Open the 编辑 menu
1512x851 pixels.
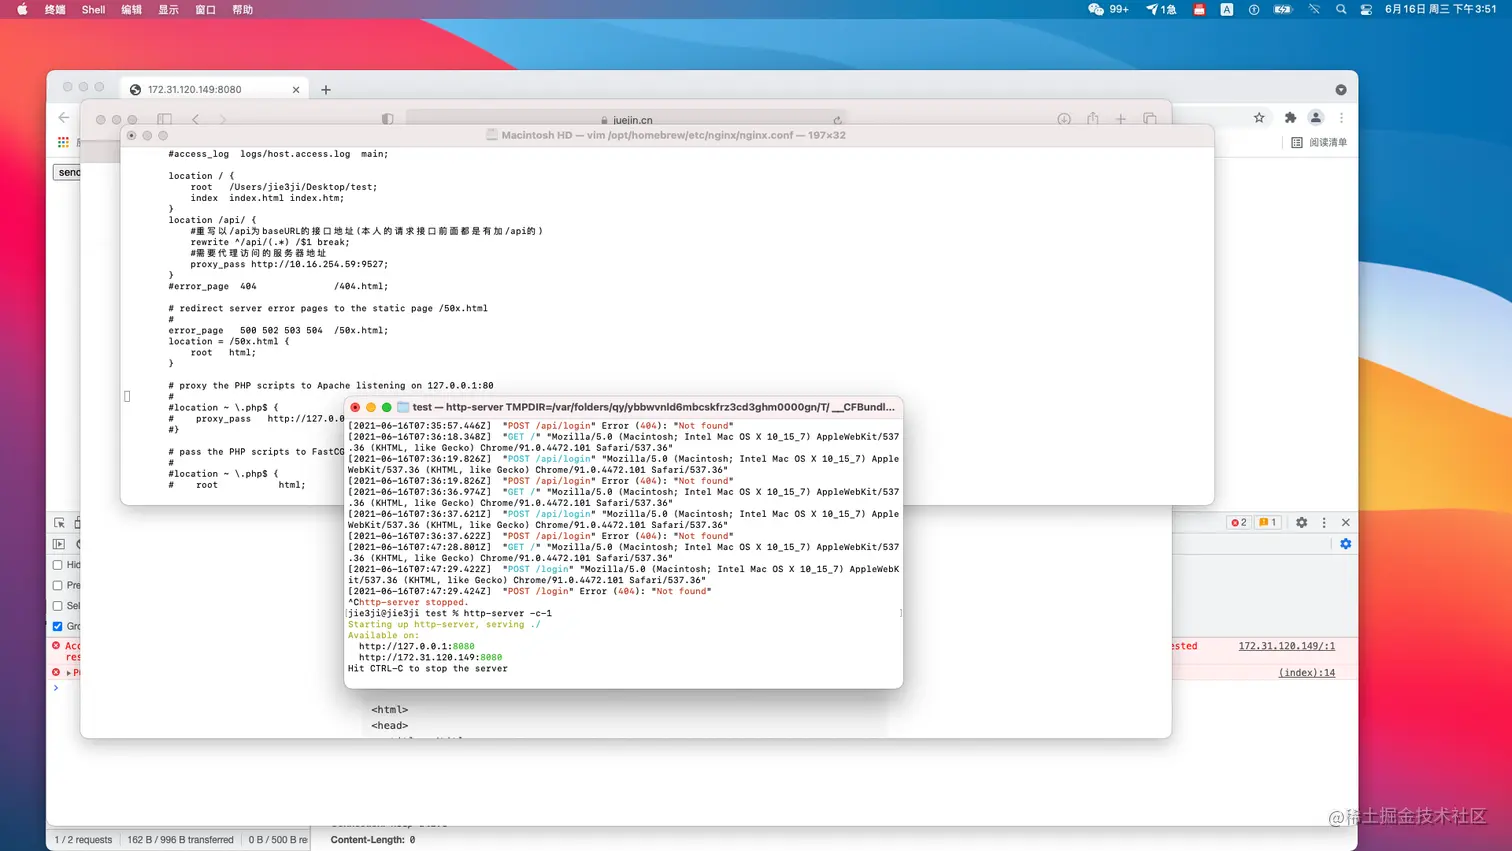point(131,9)
